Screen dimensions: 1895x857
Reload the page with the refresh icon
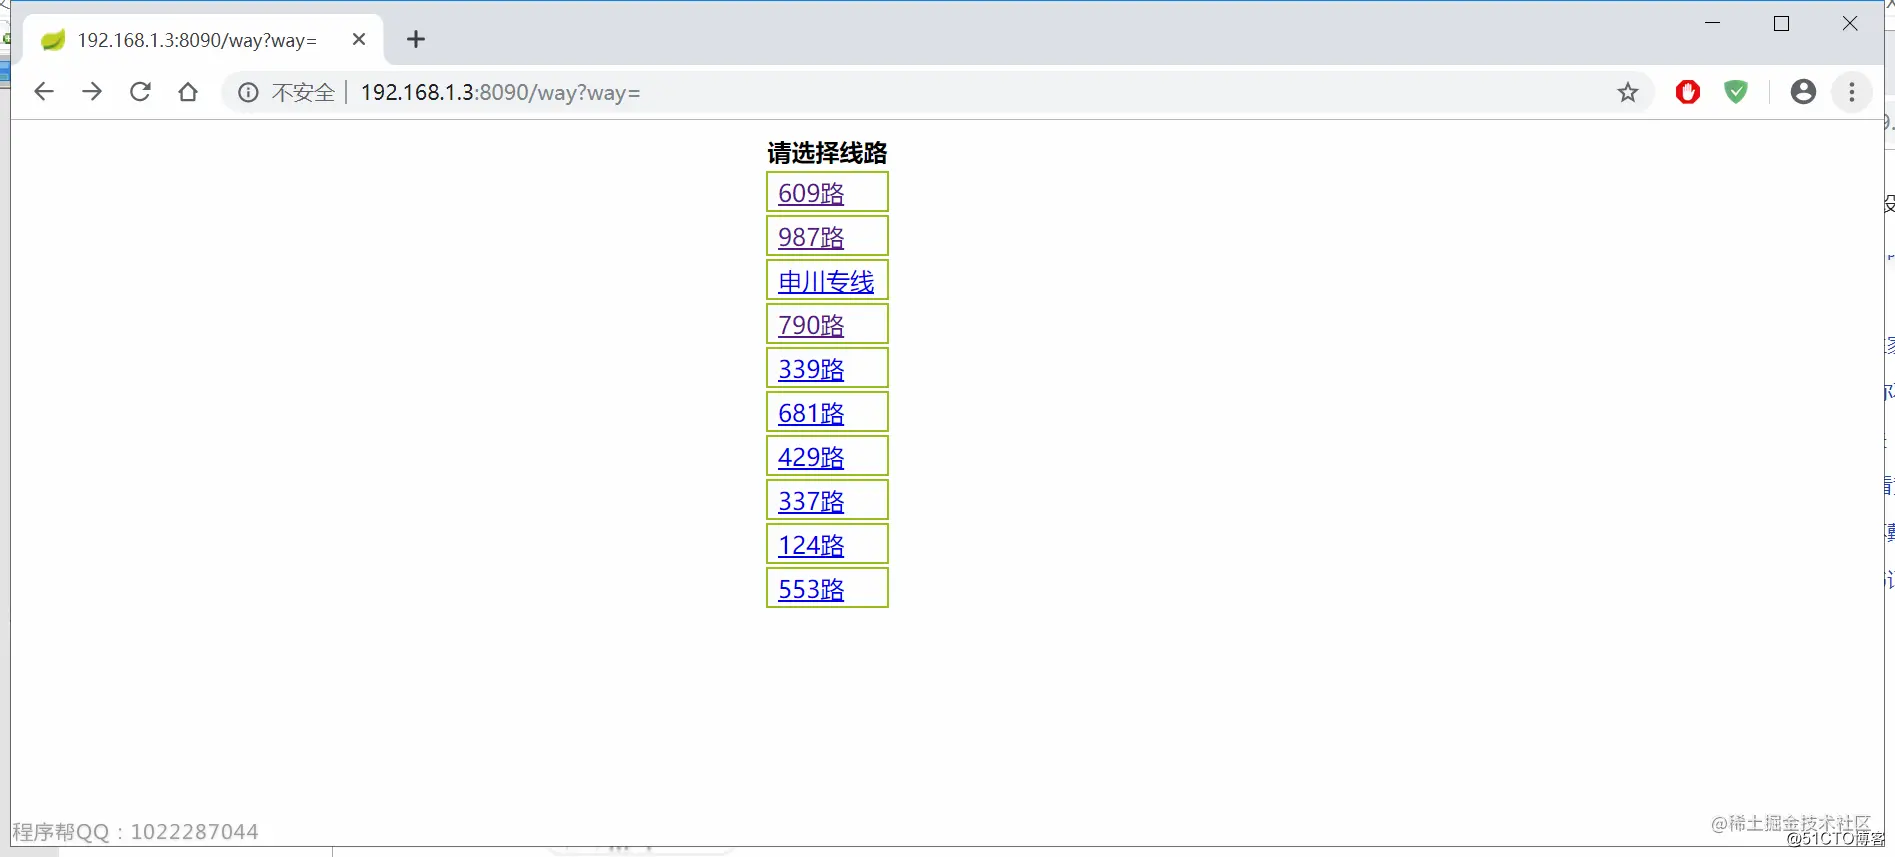click(x=140, y=92)
